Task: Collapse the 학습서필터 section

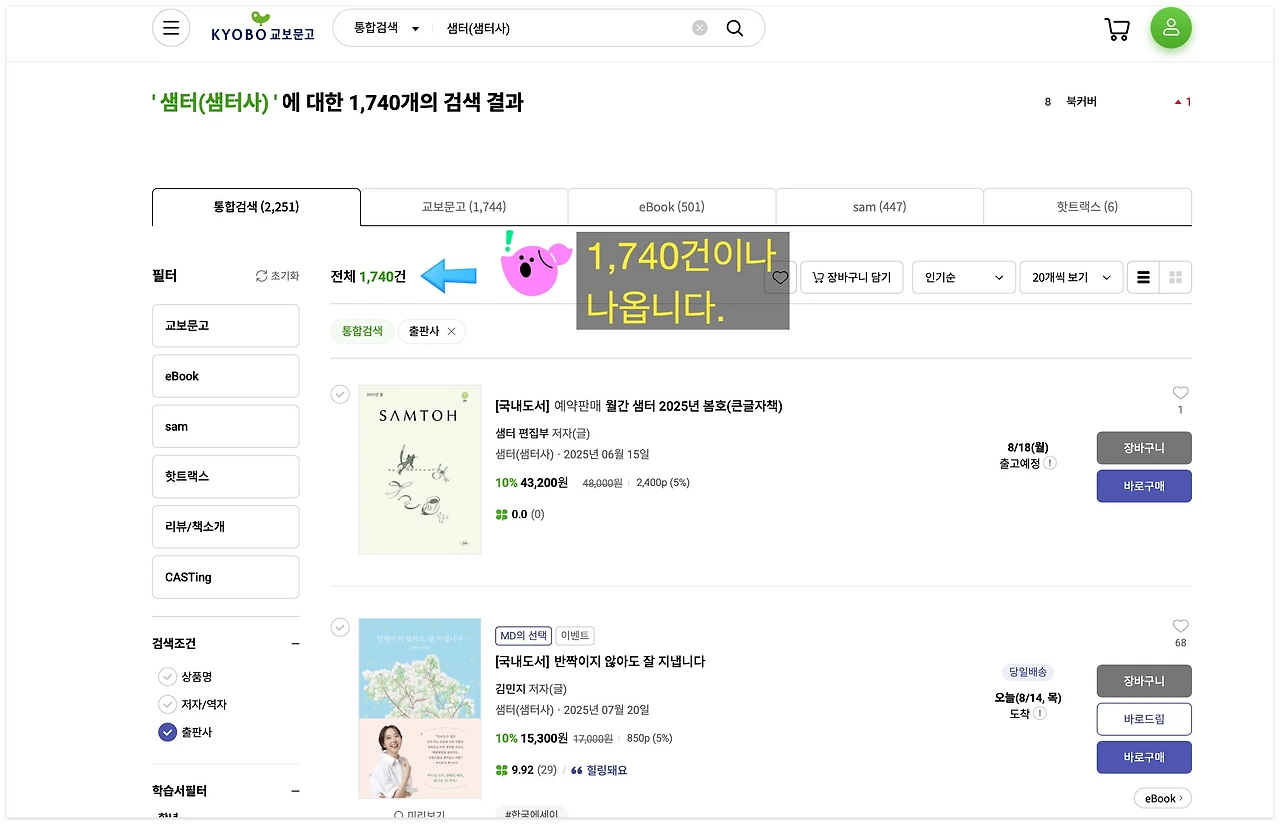Action: [295, 791]
